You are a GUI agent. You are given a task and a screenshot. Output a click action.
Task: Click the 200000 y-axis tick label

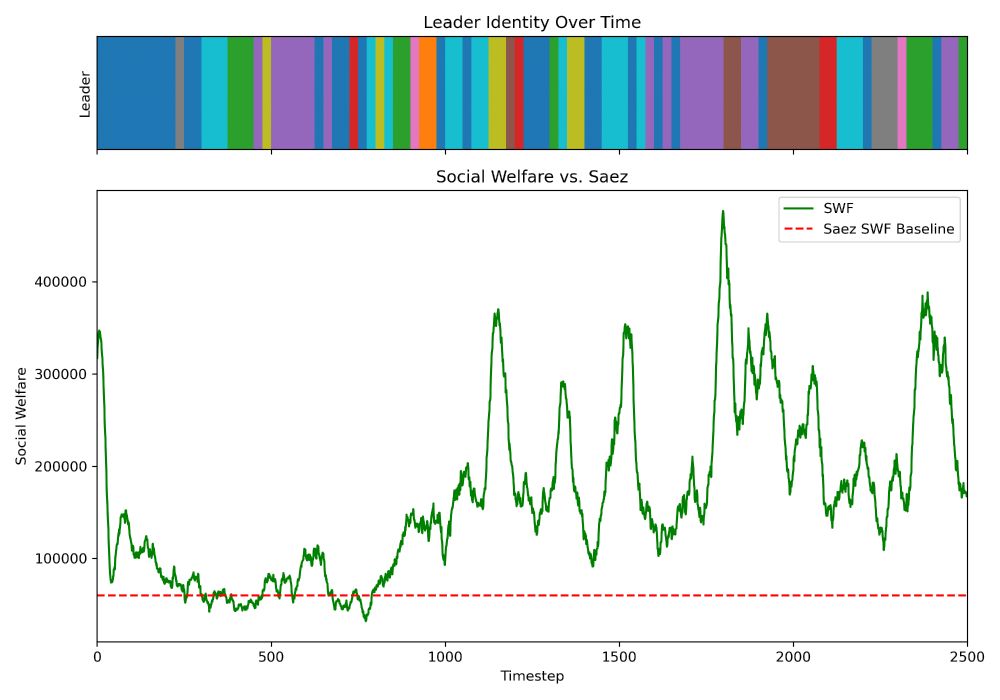tap(60, 467)
